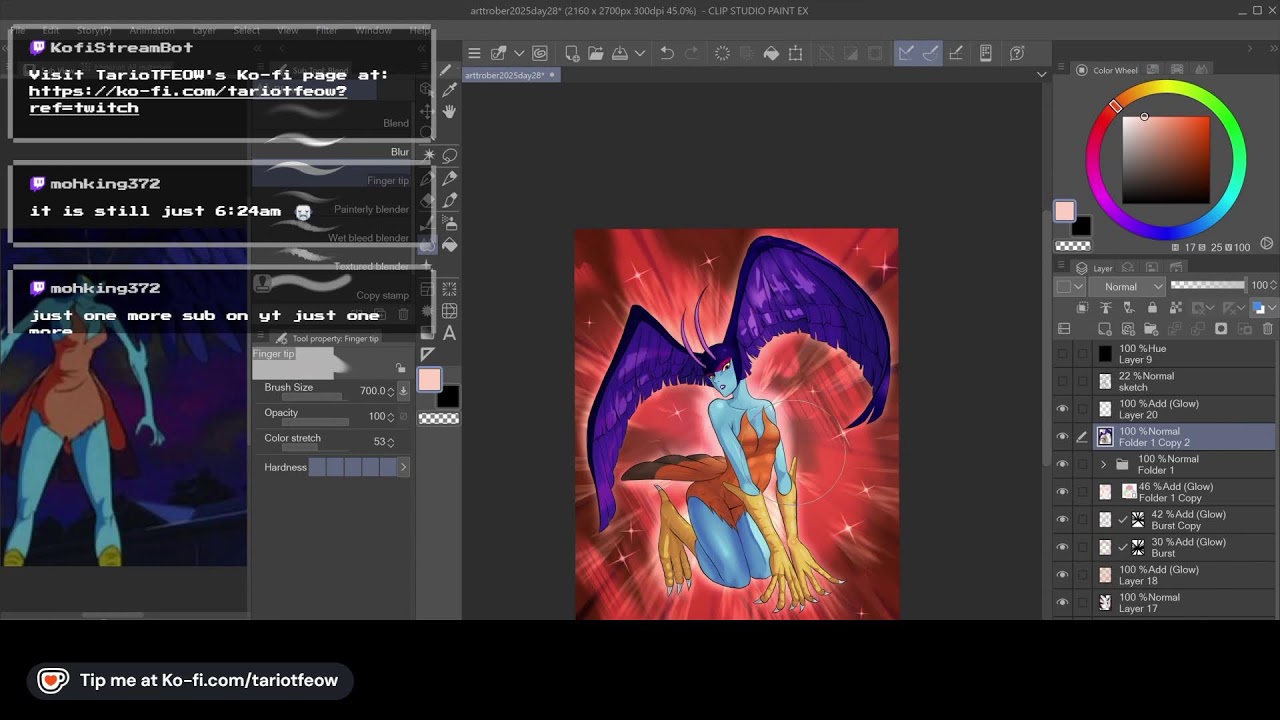This screenshot has width=1280, height=720.
Task: Open the quick-access dropdown arrow beside CLIP STUDIO icon
Action: point(519,53)
